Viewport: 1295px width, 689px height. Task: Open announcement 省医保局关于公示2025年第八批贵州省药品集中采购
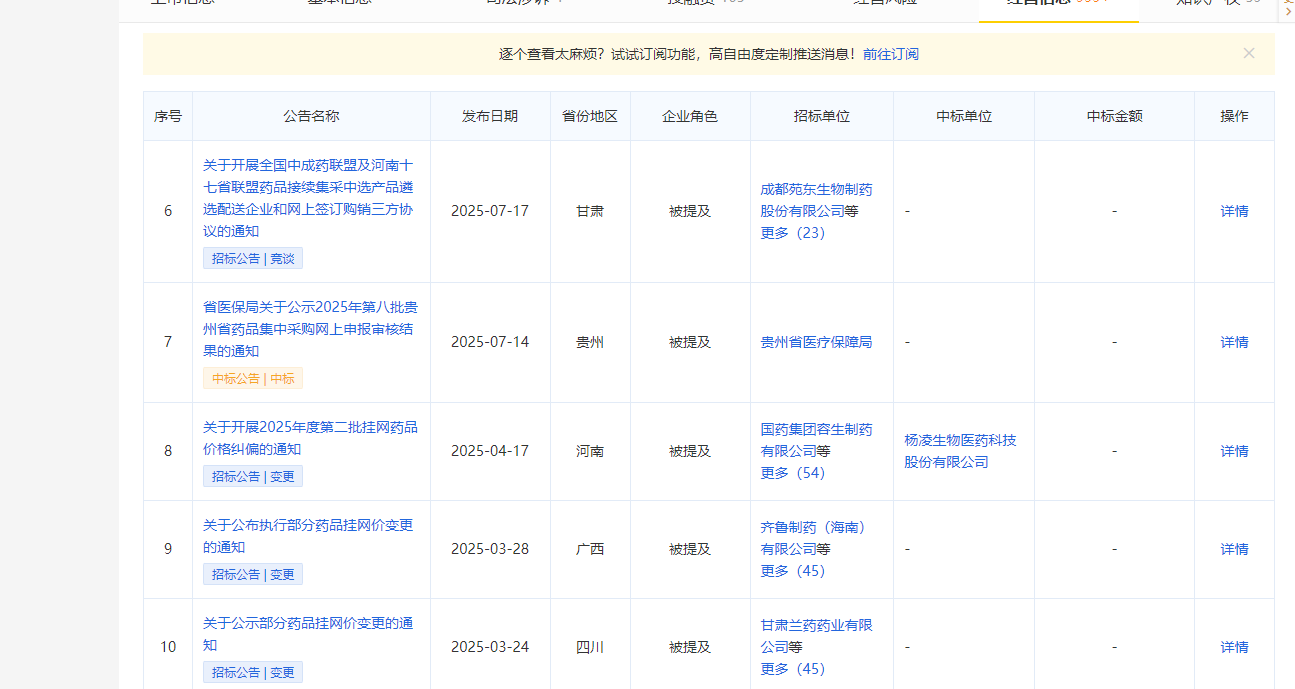(x=310, y=329)
